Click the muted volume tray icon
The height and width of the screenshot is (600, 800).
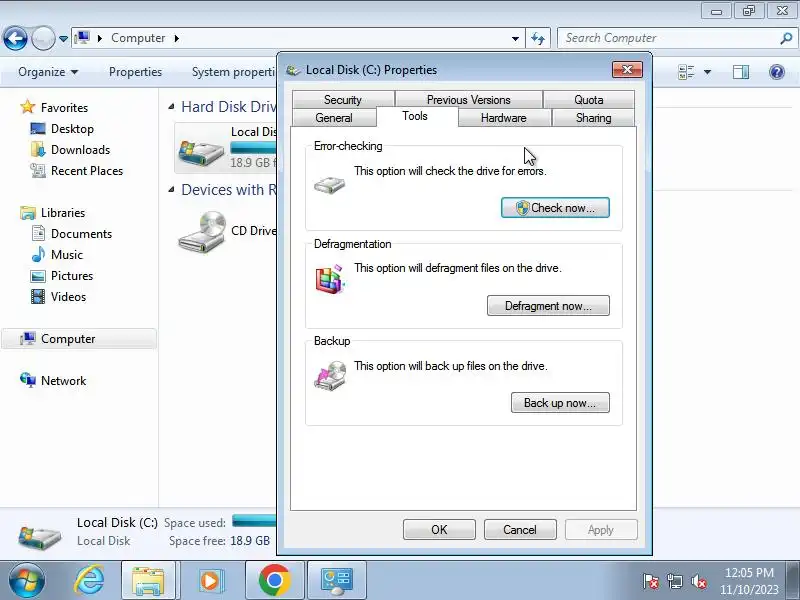coord(698,581)
